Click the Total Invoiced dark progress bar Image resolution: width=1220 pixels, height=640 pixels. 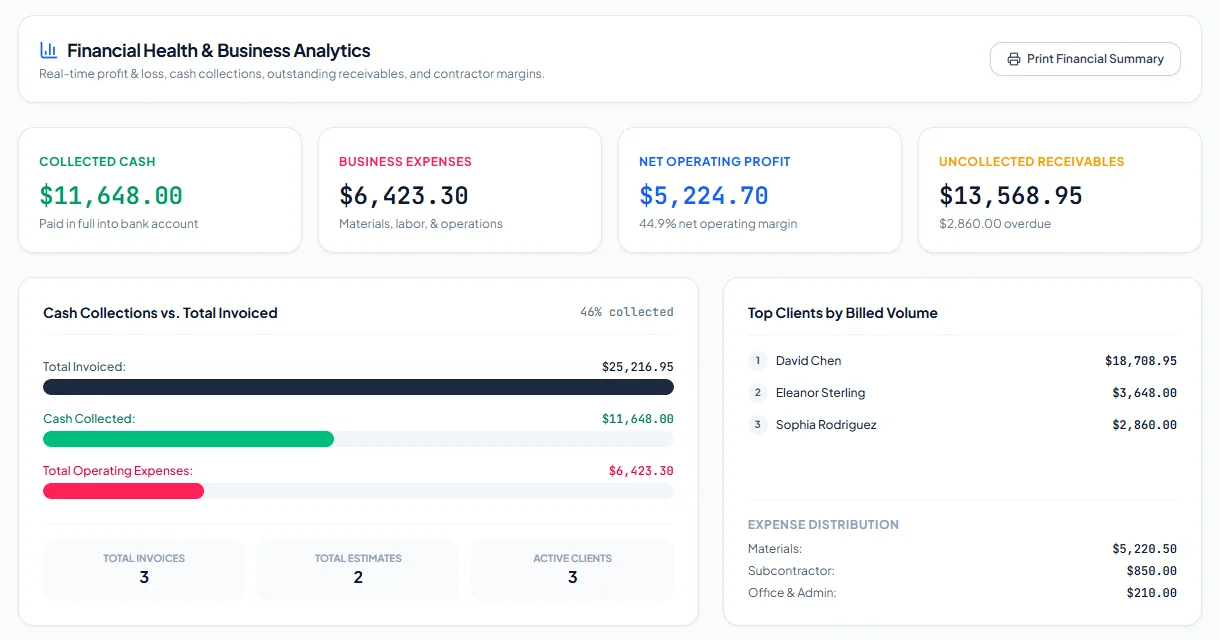(x=358, y=387)
